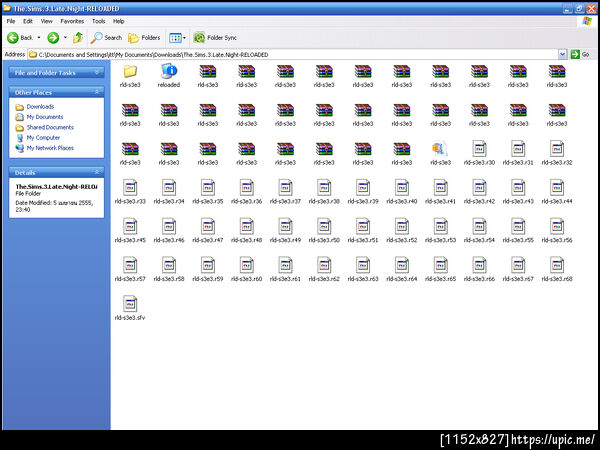Click the rld-s3e3.r42 file name label
This screenshot has width=600, height=450.
click(479, 201)
